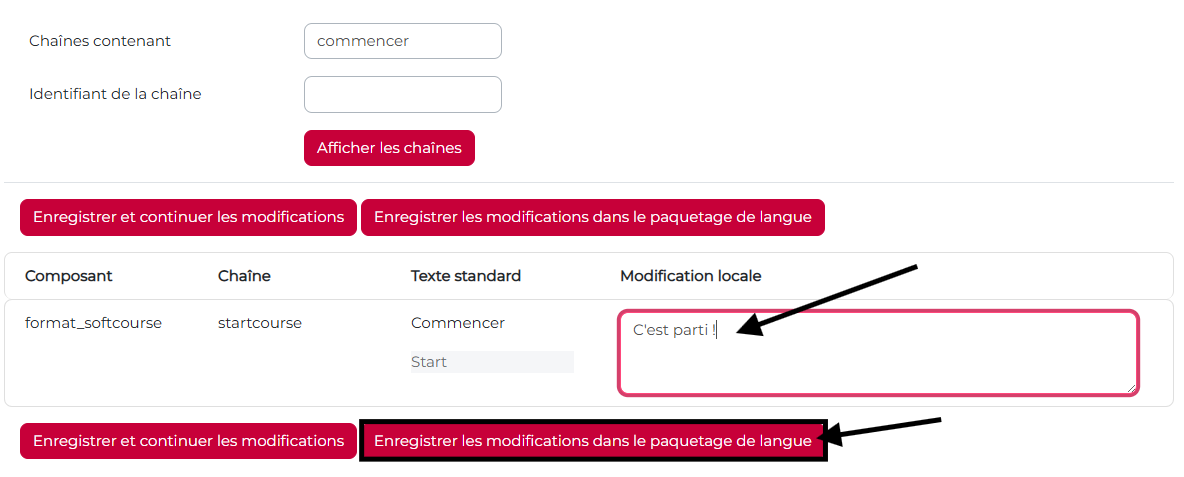Select the "Modification locale" column header
Image resolution: width=1184 pixels, height=477 pixels.
(x=691, y=276)
